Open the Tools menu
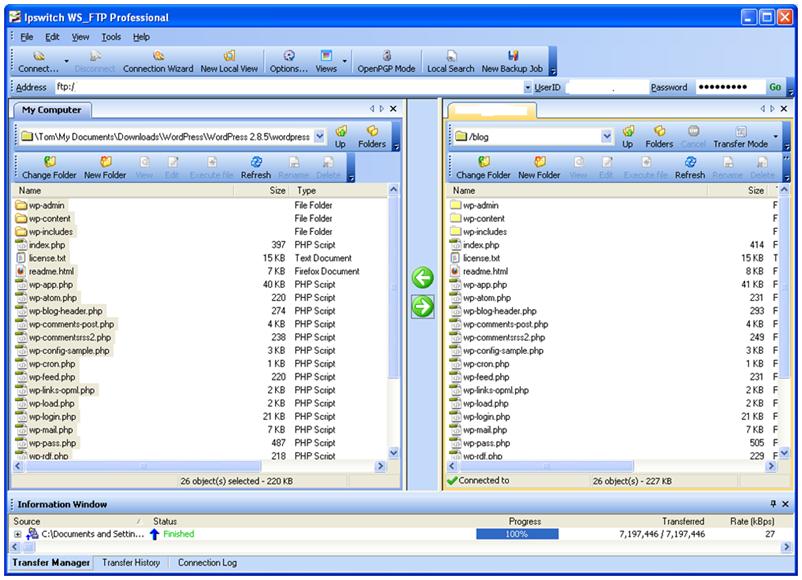 point(111,37)
